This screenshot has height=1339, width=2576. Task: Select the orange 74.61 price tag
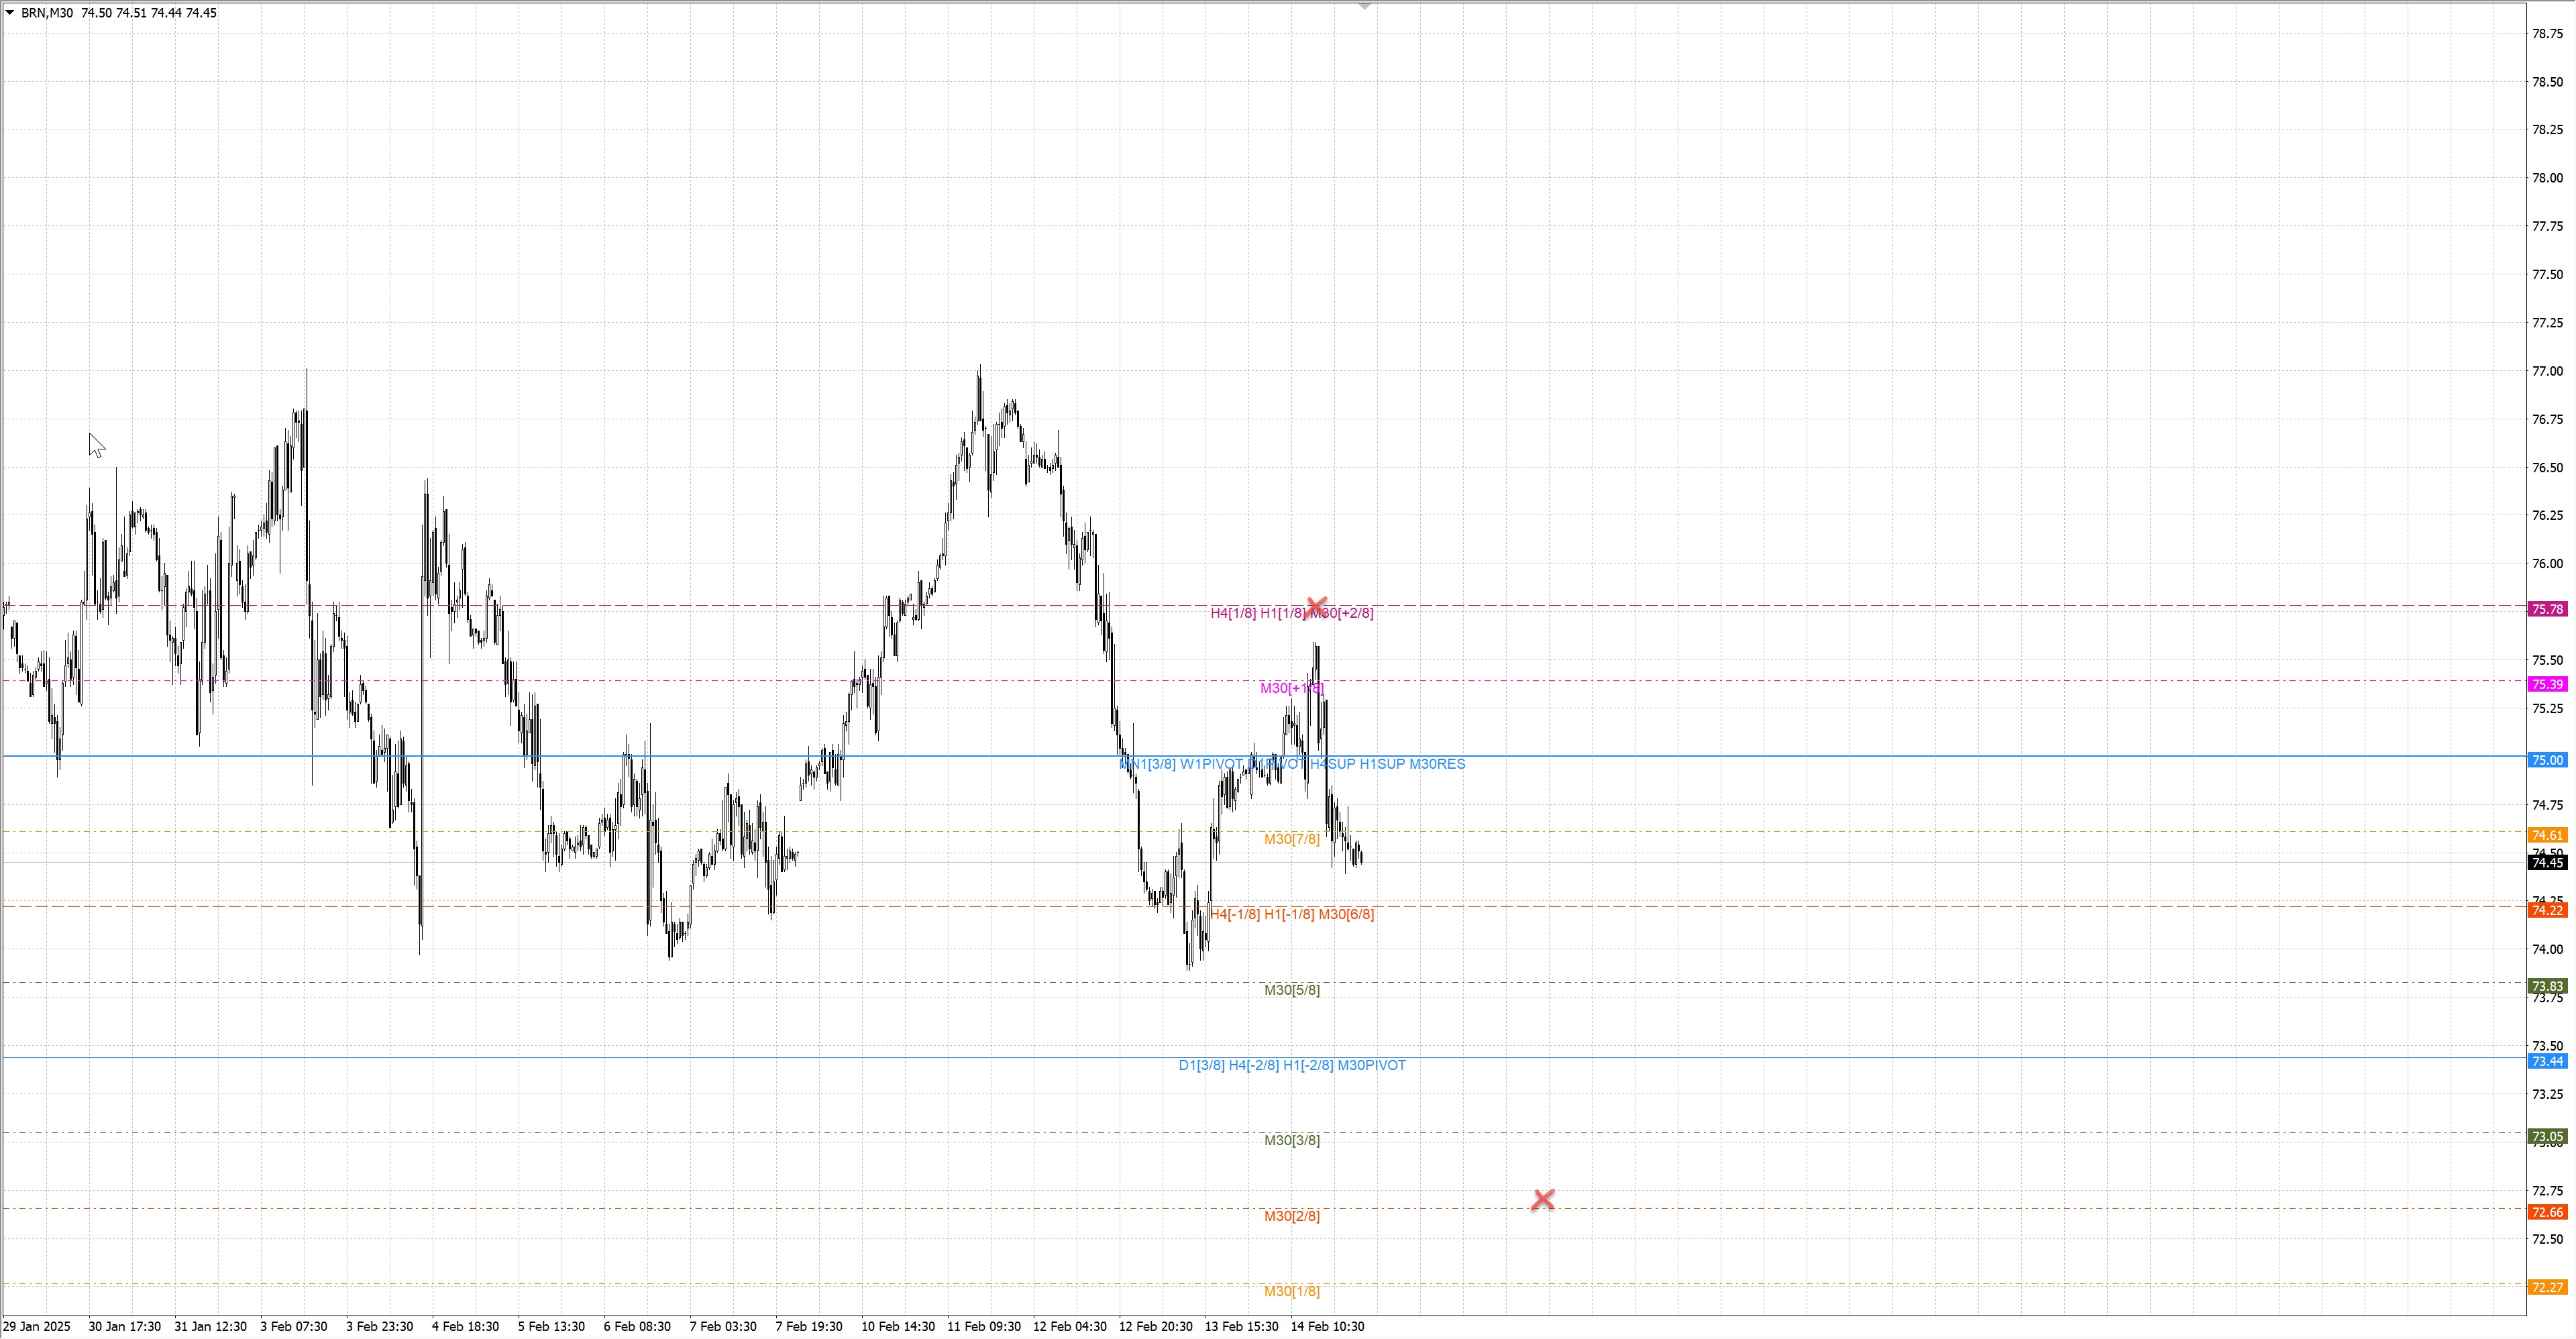[x=2546, y=835]
